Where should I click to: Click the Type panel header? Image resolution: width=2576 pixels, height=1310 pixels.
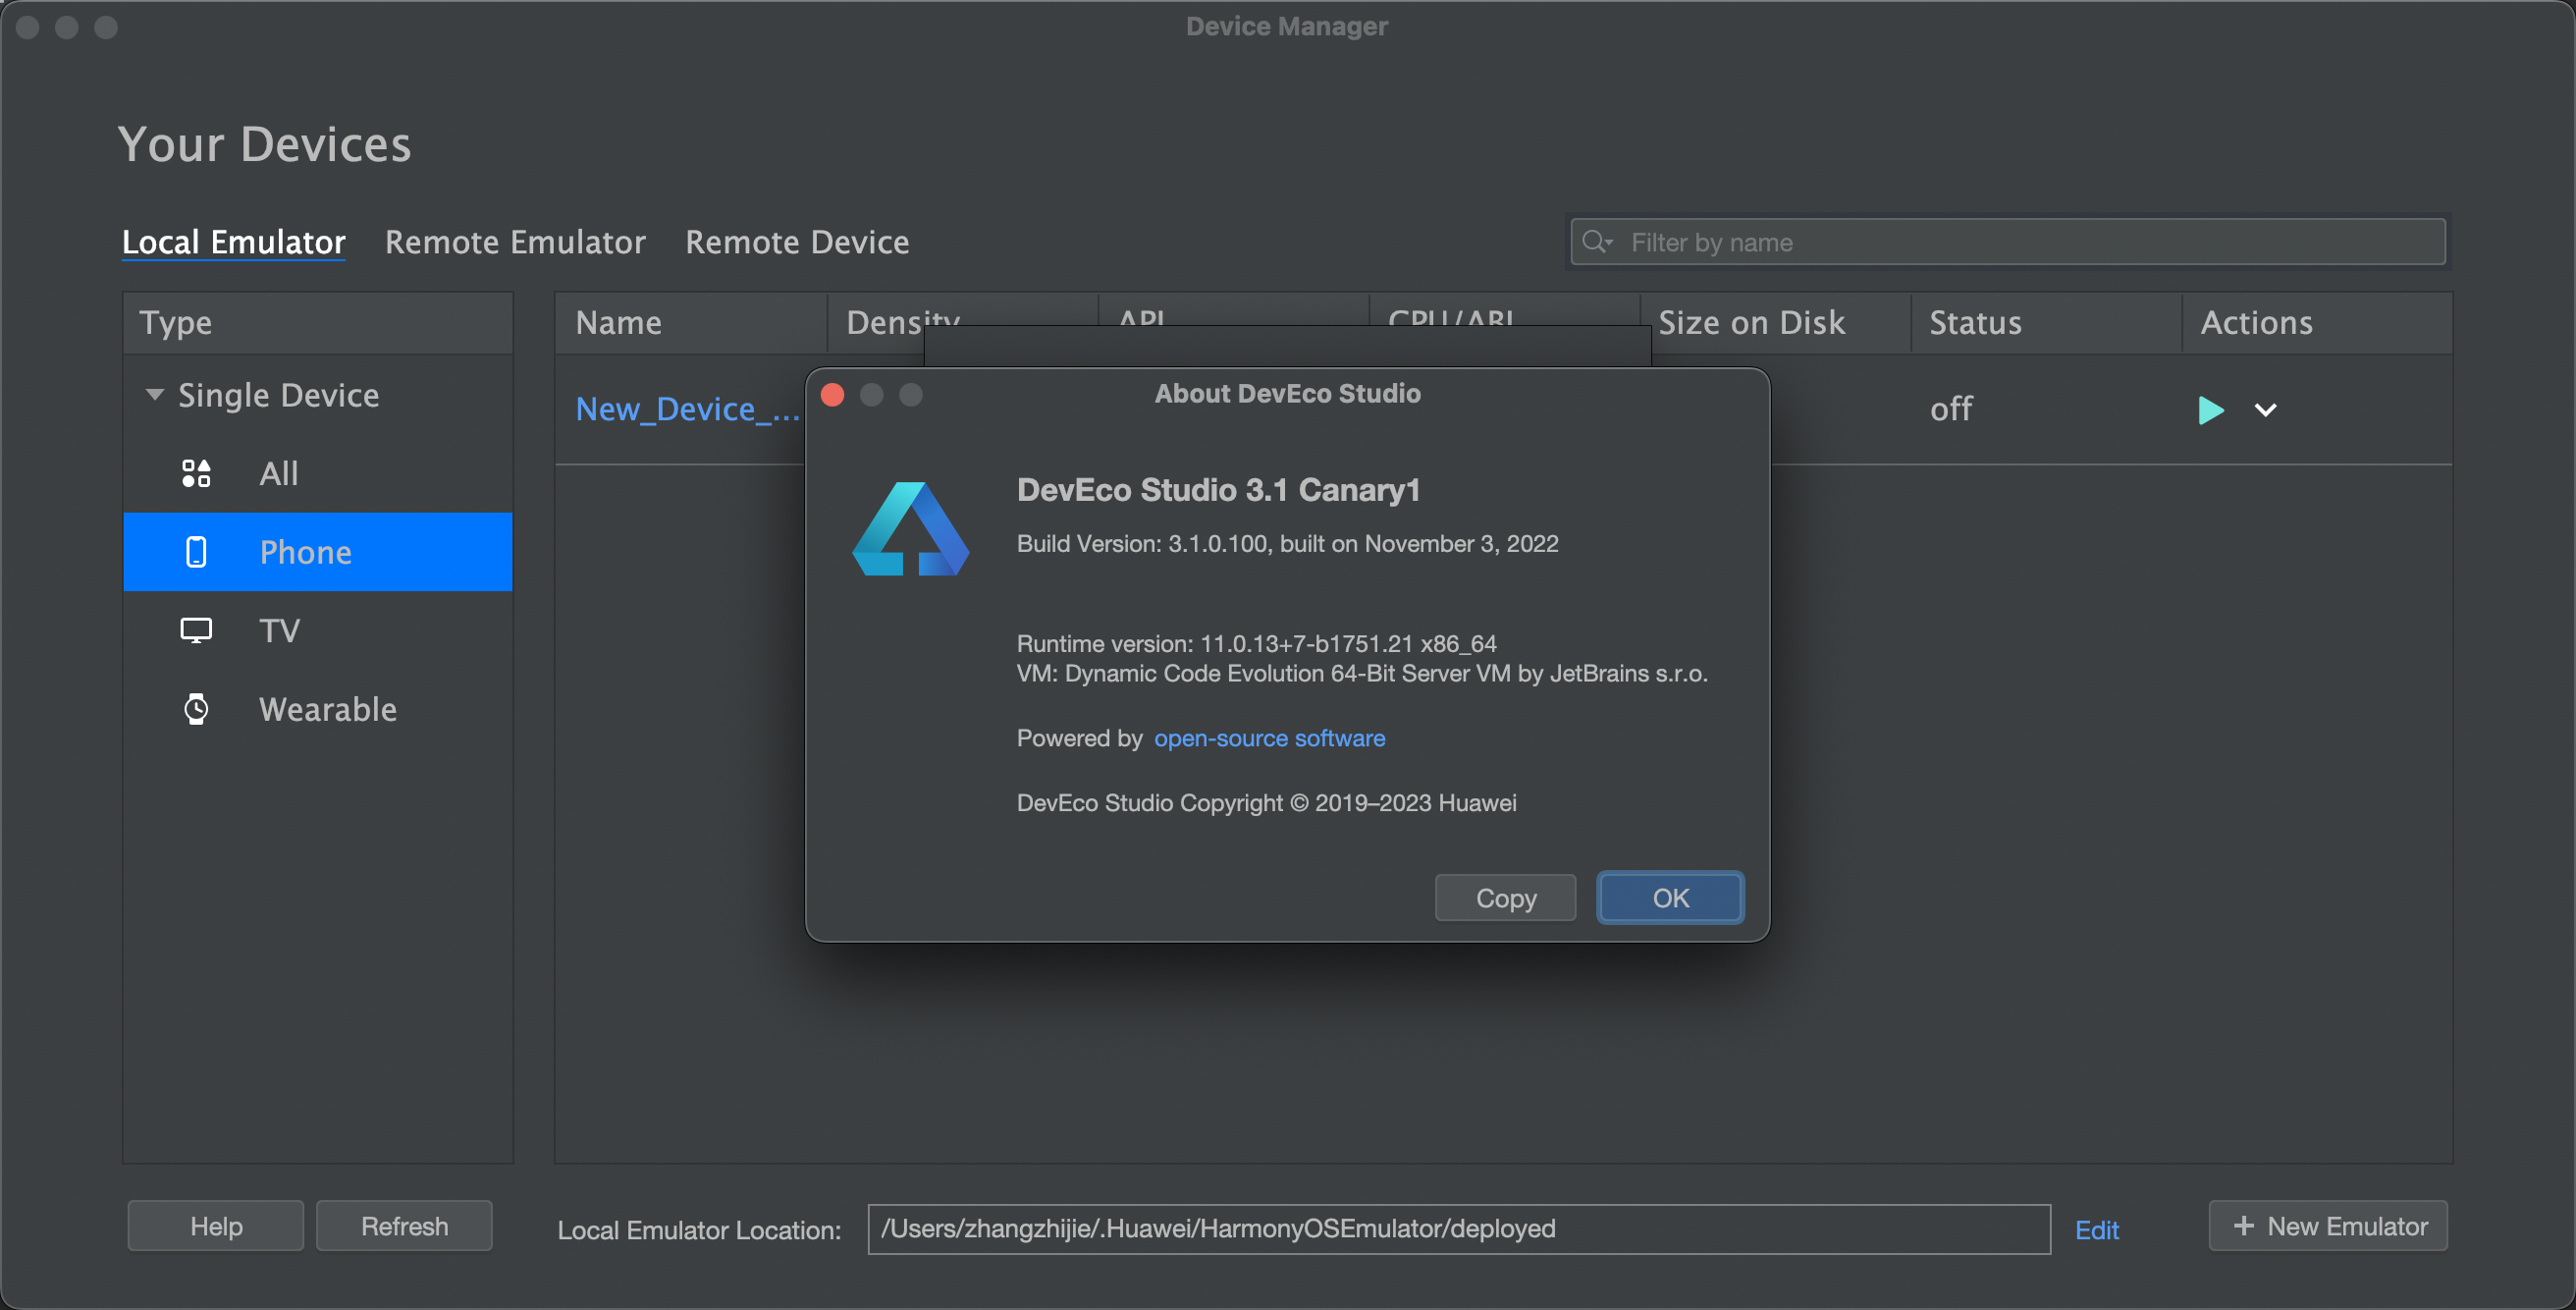(318, 323)
